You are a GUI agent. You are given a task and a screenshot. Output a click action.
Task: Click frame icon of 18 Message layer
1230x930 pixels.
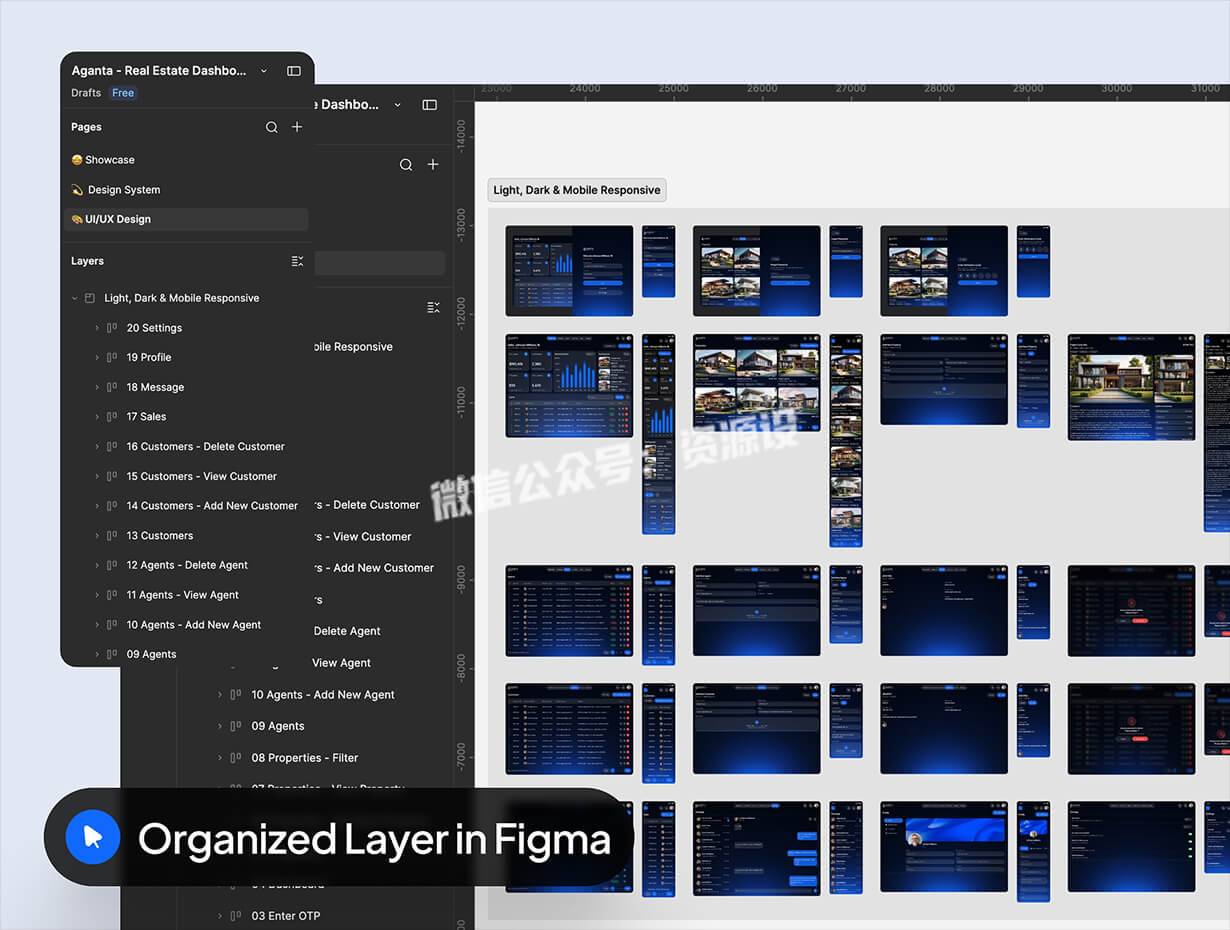click(x=112, y=387)
